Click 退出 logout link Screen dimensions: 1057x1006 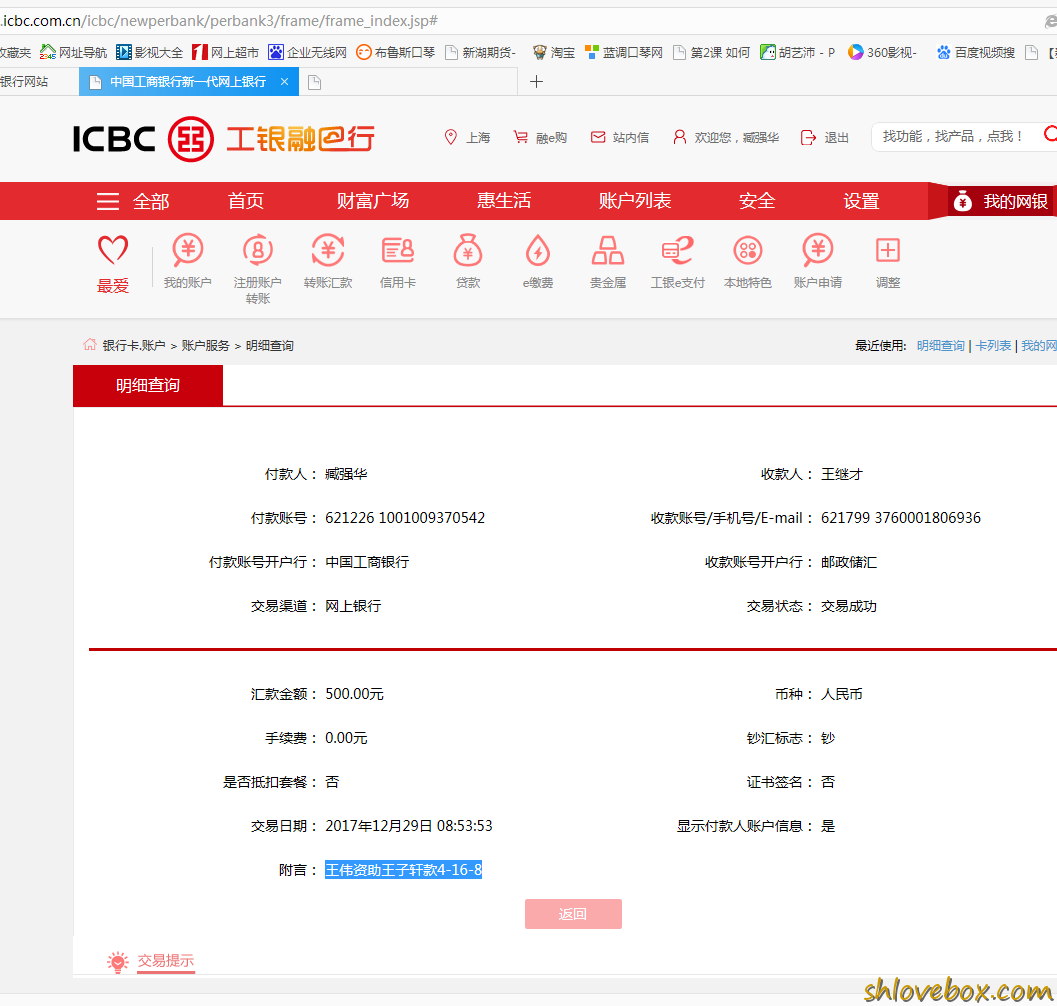pos(824,138)
